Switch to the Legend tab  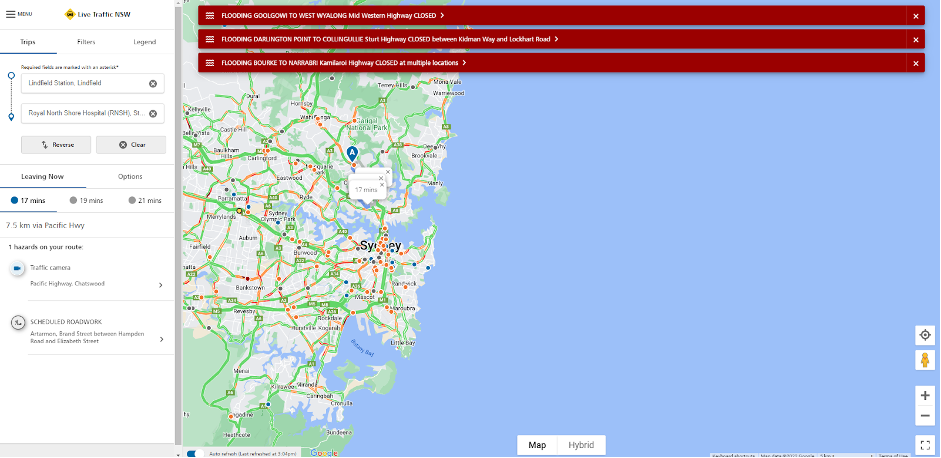[144, 42]
